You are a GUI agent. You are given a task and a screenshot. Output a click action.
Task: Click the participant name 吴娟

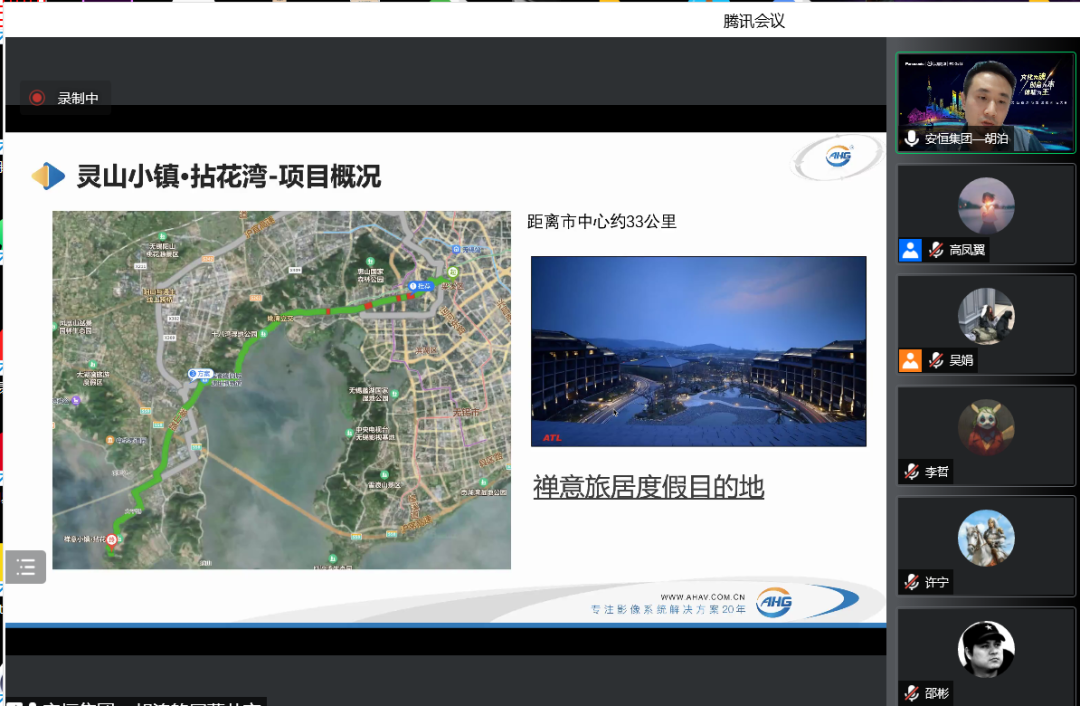pyautogui.click(x=961, y=360)
